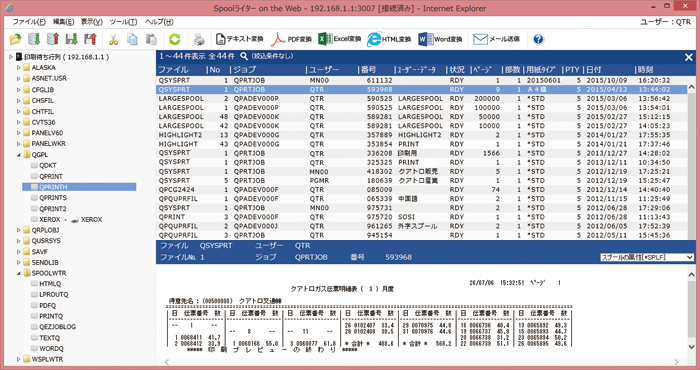
Task: Expand the 印刷待ち行列 root node
Action: (x=11, y=57)
